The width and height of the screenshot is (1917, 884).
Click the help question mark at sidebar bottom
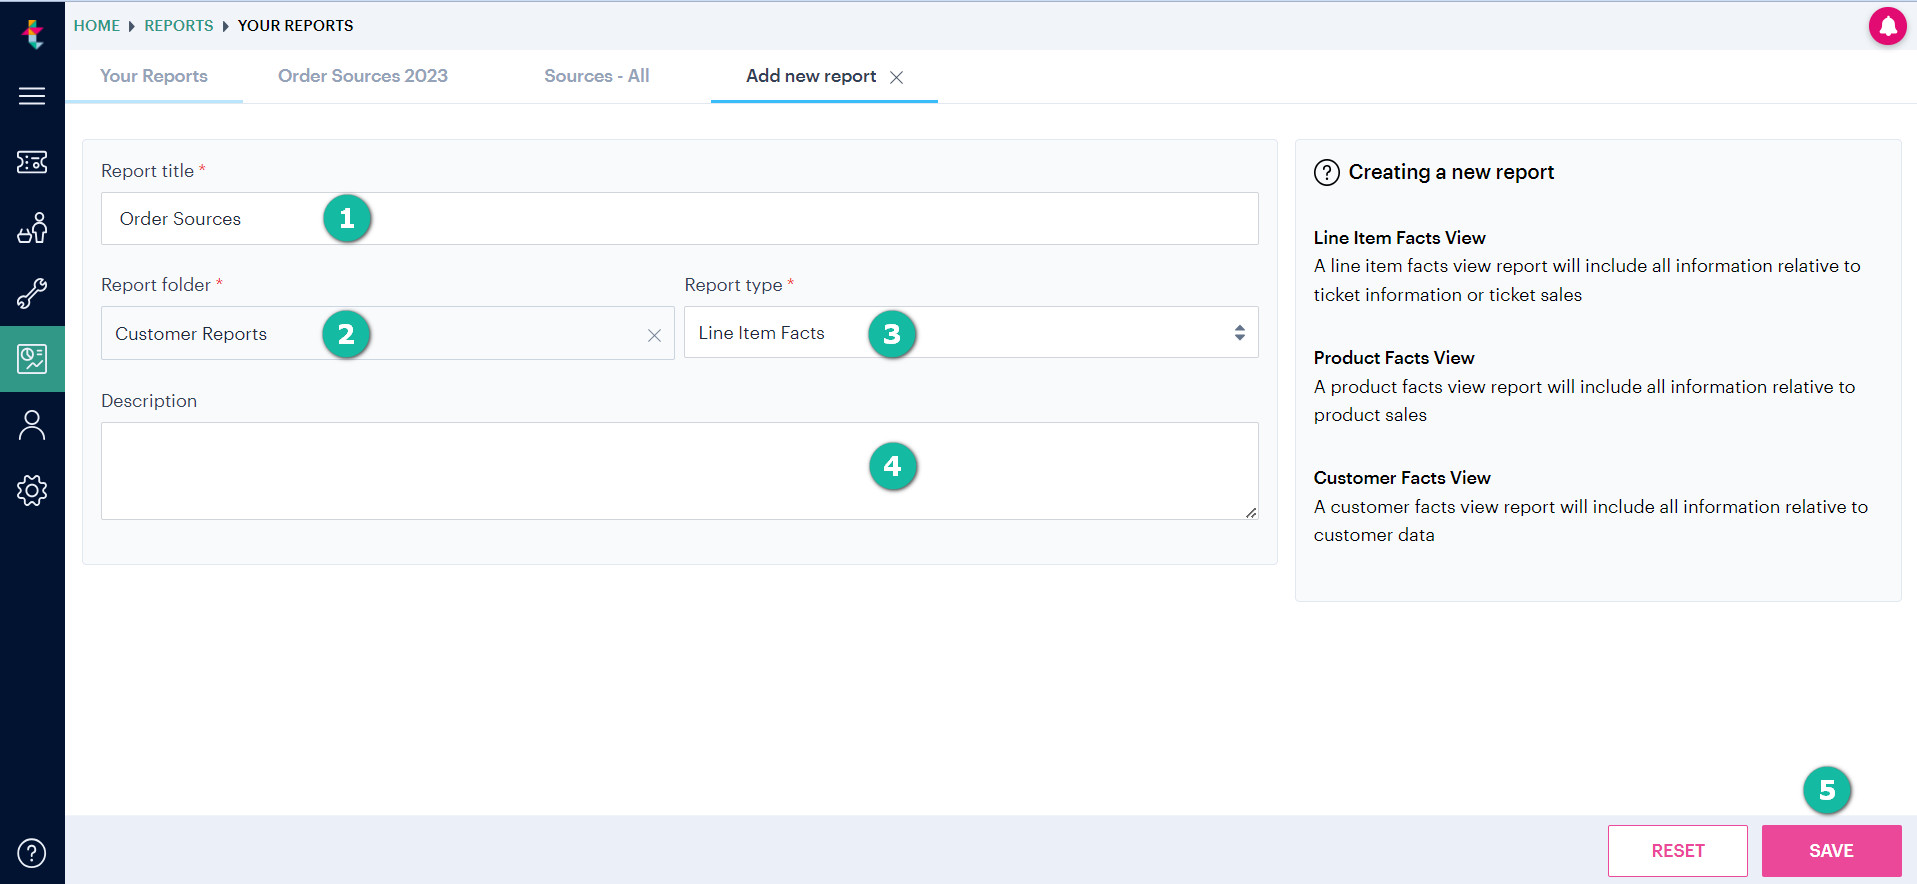point(32,853)
